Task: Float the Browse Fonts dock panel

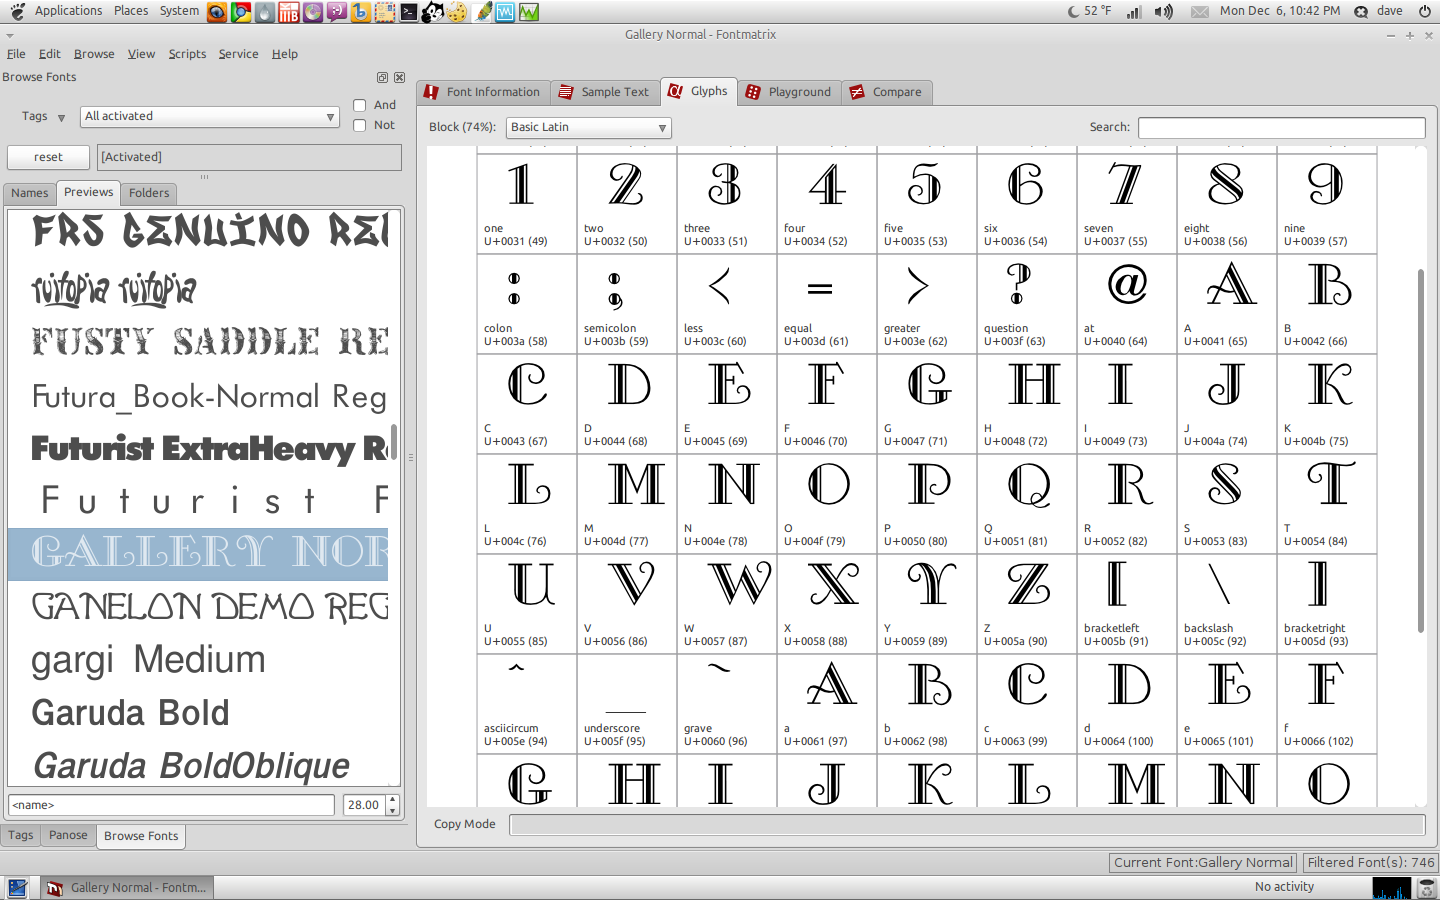Action: pos(382,77)
